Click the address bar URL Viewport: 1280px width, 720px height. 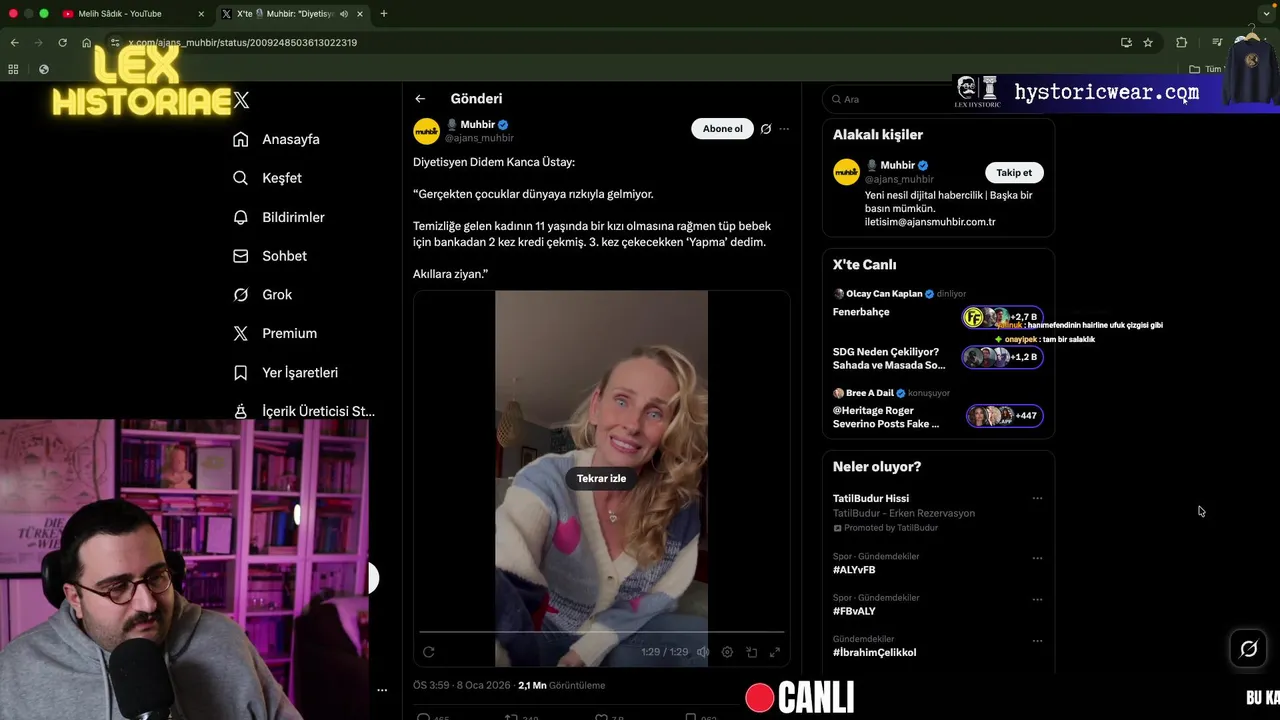tap(243, 43)
